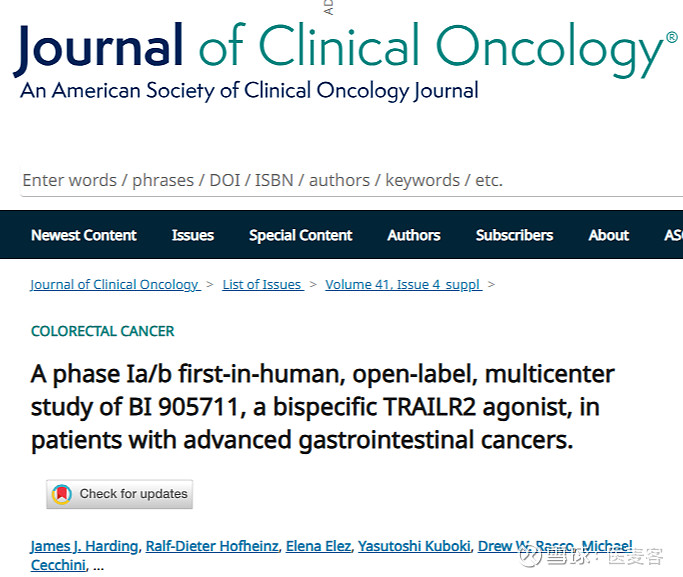The image size is (683, 577).
Task: Open author James J. Harding's link
Action: point(84,546)
